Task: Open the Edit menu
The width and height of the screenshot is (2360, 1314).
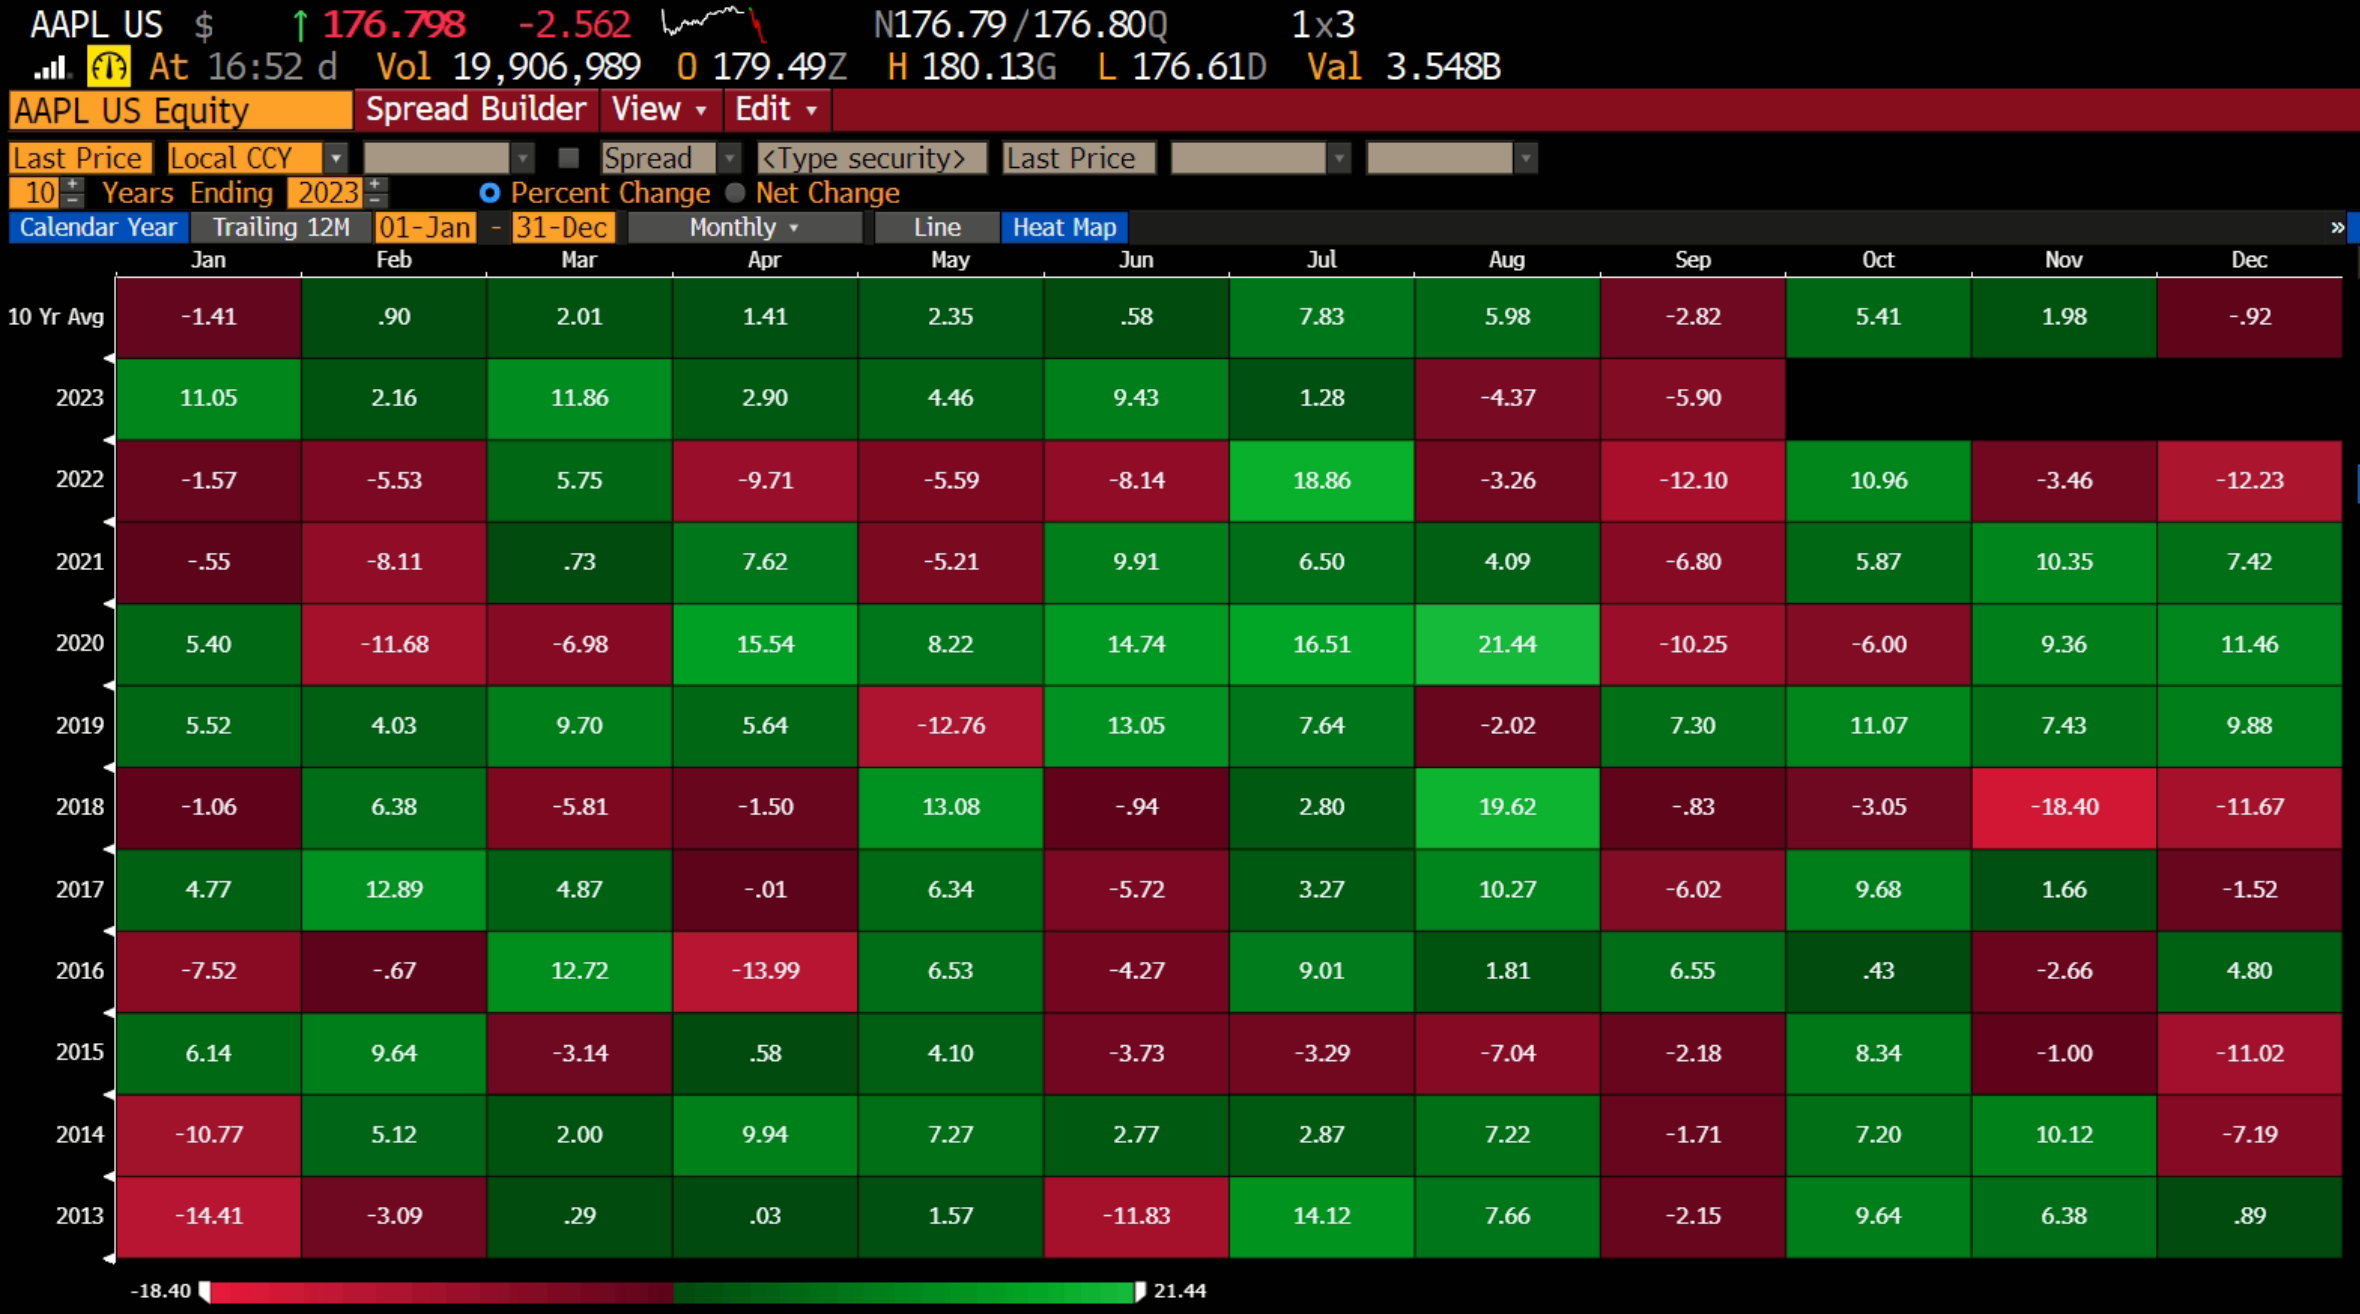Action: tap(775, 109)
